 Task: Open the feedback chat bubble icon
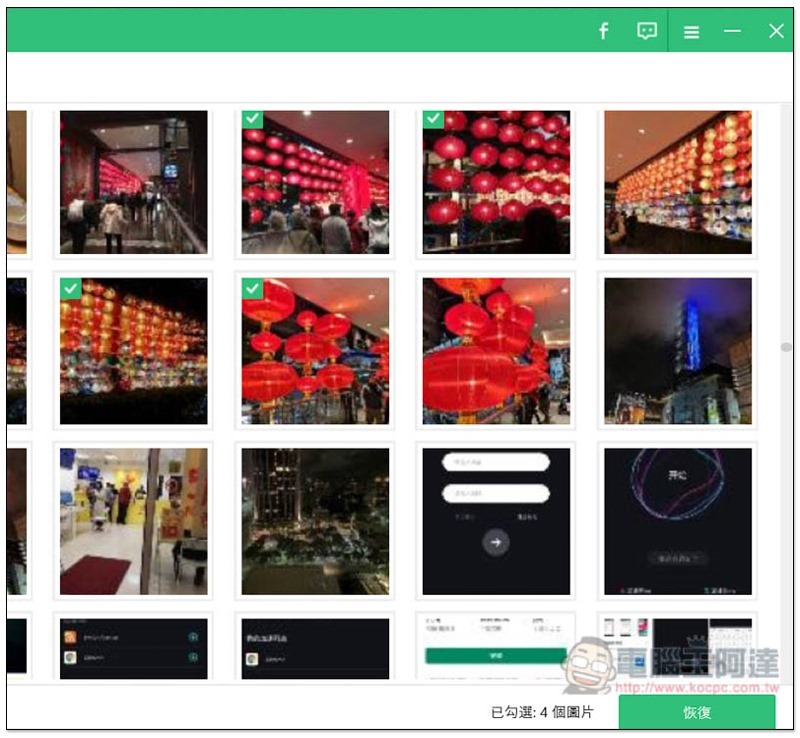[x=646, y=31]
